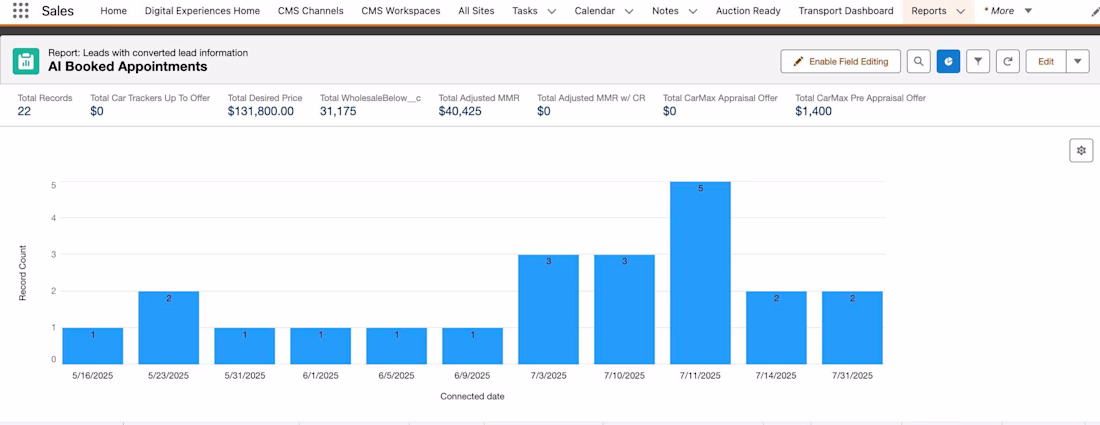Image resolution: width=1100 pixels, height=425 pixels.
Task: Refresh the report data
Action: (1008, 62)
